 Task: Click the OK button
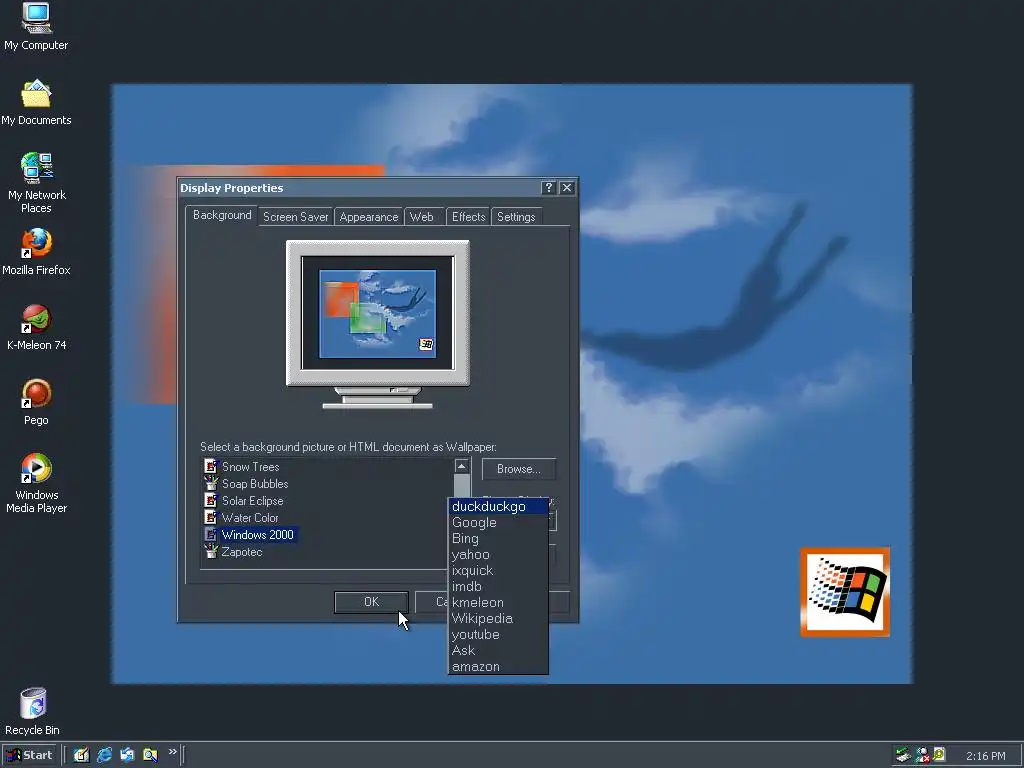click(x=371, y=601)
